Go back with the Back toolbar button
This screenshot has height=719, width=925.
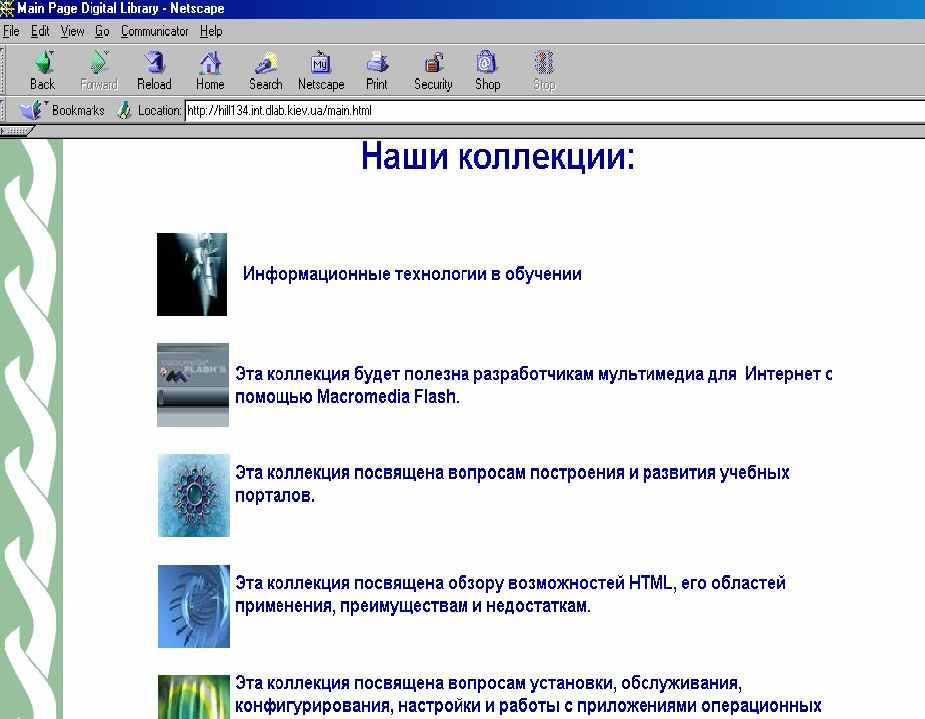tap(42, 70)
